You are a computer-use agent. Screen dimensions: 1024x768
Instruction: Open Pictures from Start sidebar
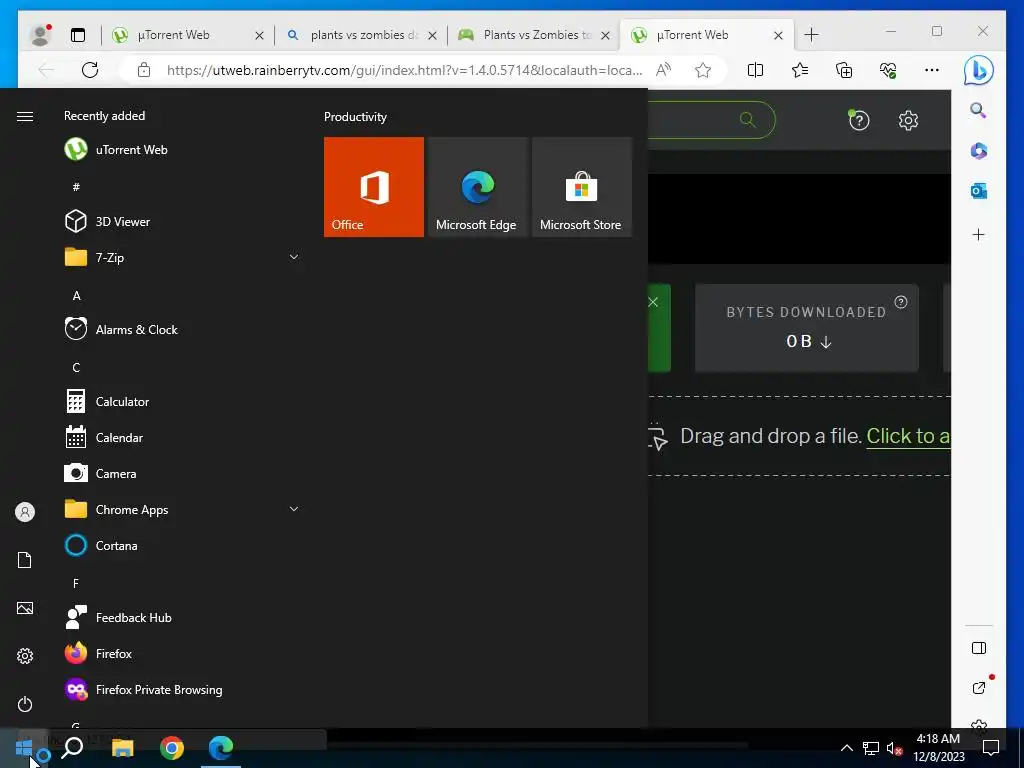(25, 608)
